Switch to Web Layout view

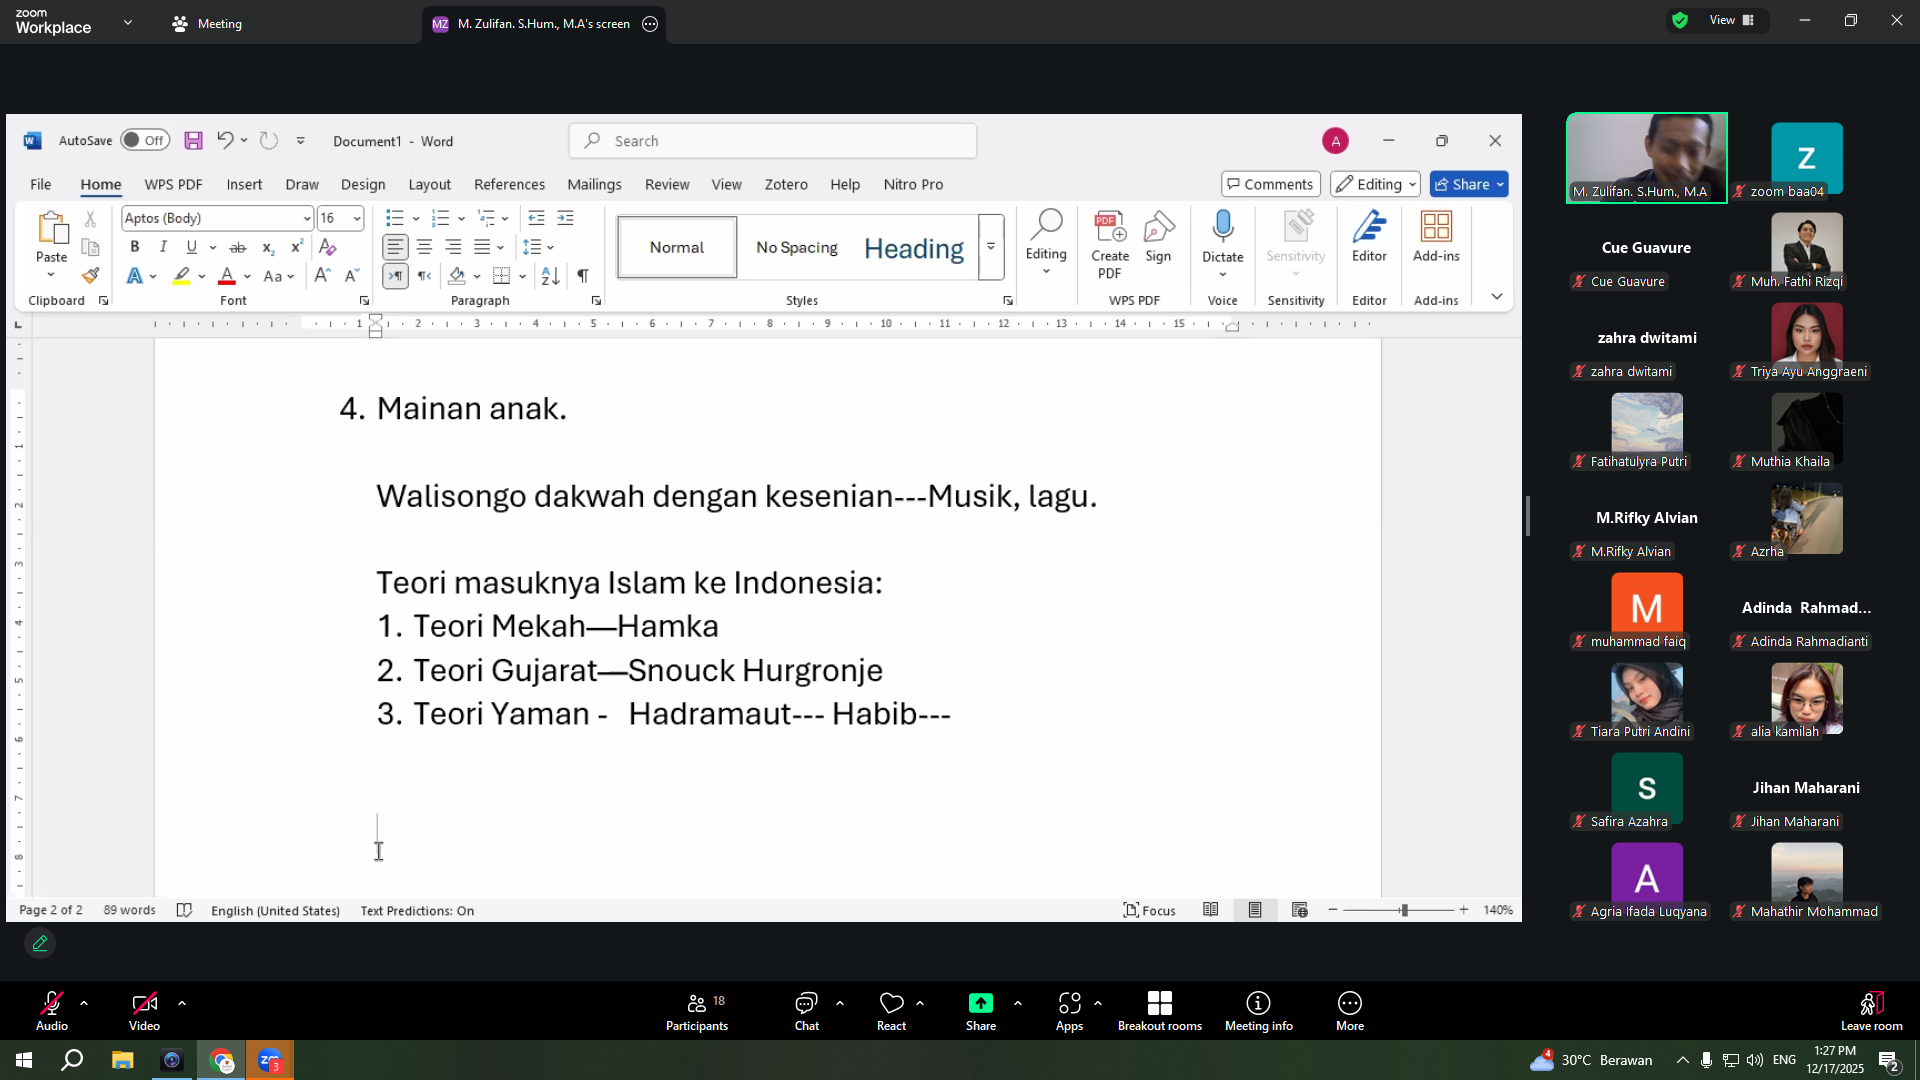click(x=1299, y=910)
